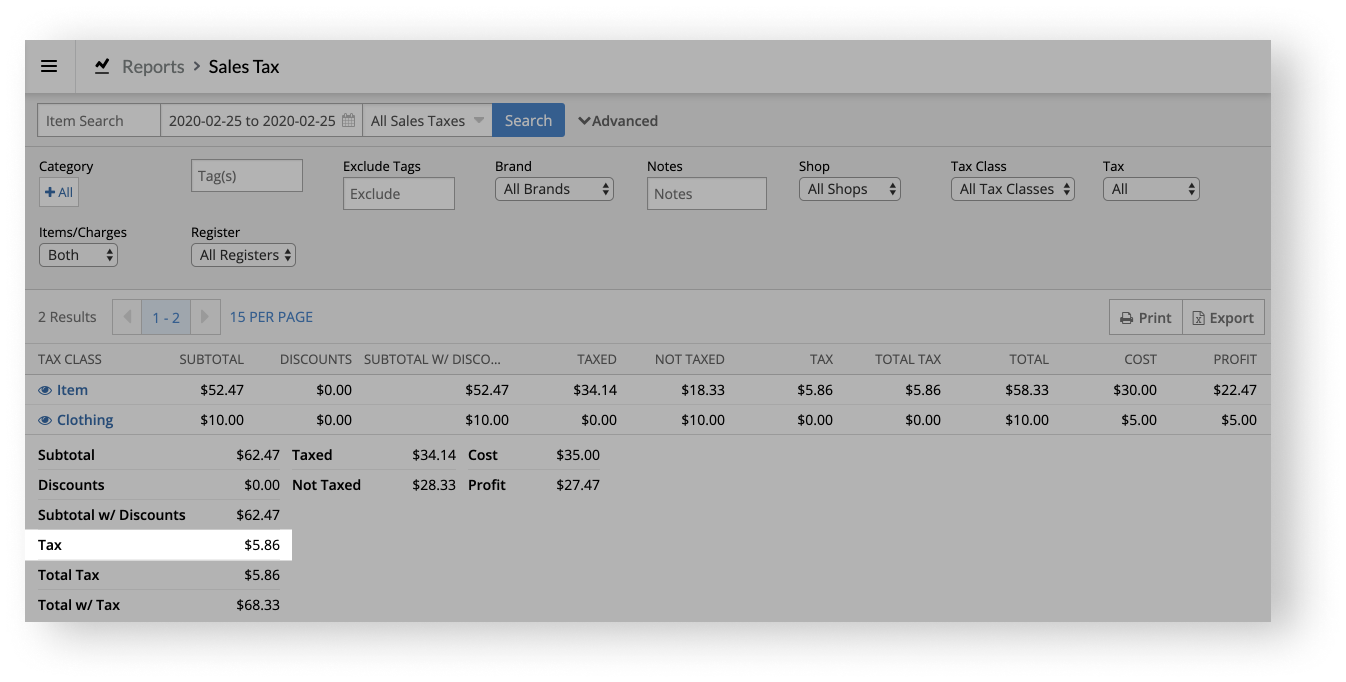Open the All Sales Taxes dropdown
This screenshot has height=682, width=1346.
click(427, 120)
